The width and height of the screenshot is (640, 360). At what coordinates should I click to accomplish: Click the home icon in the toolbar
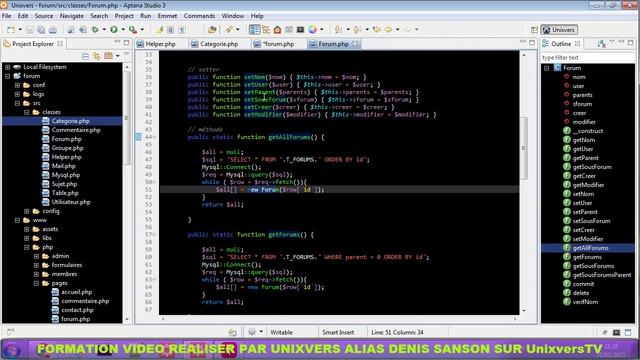[x=278, y=29]
